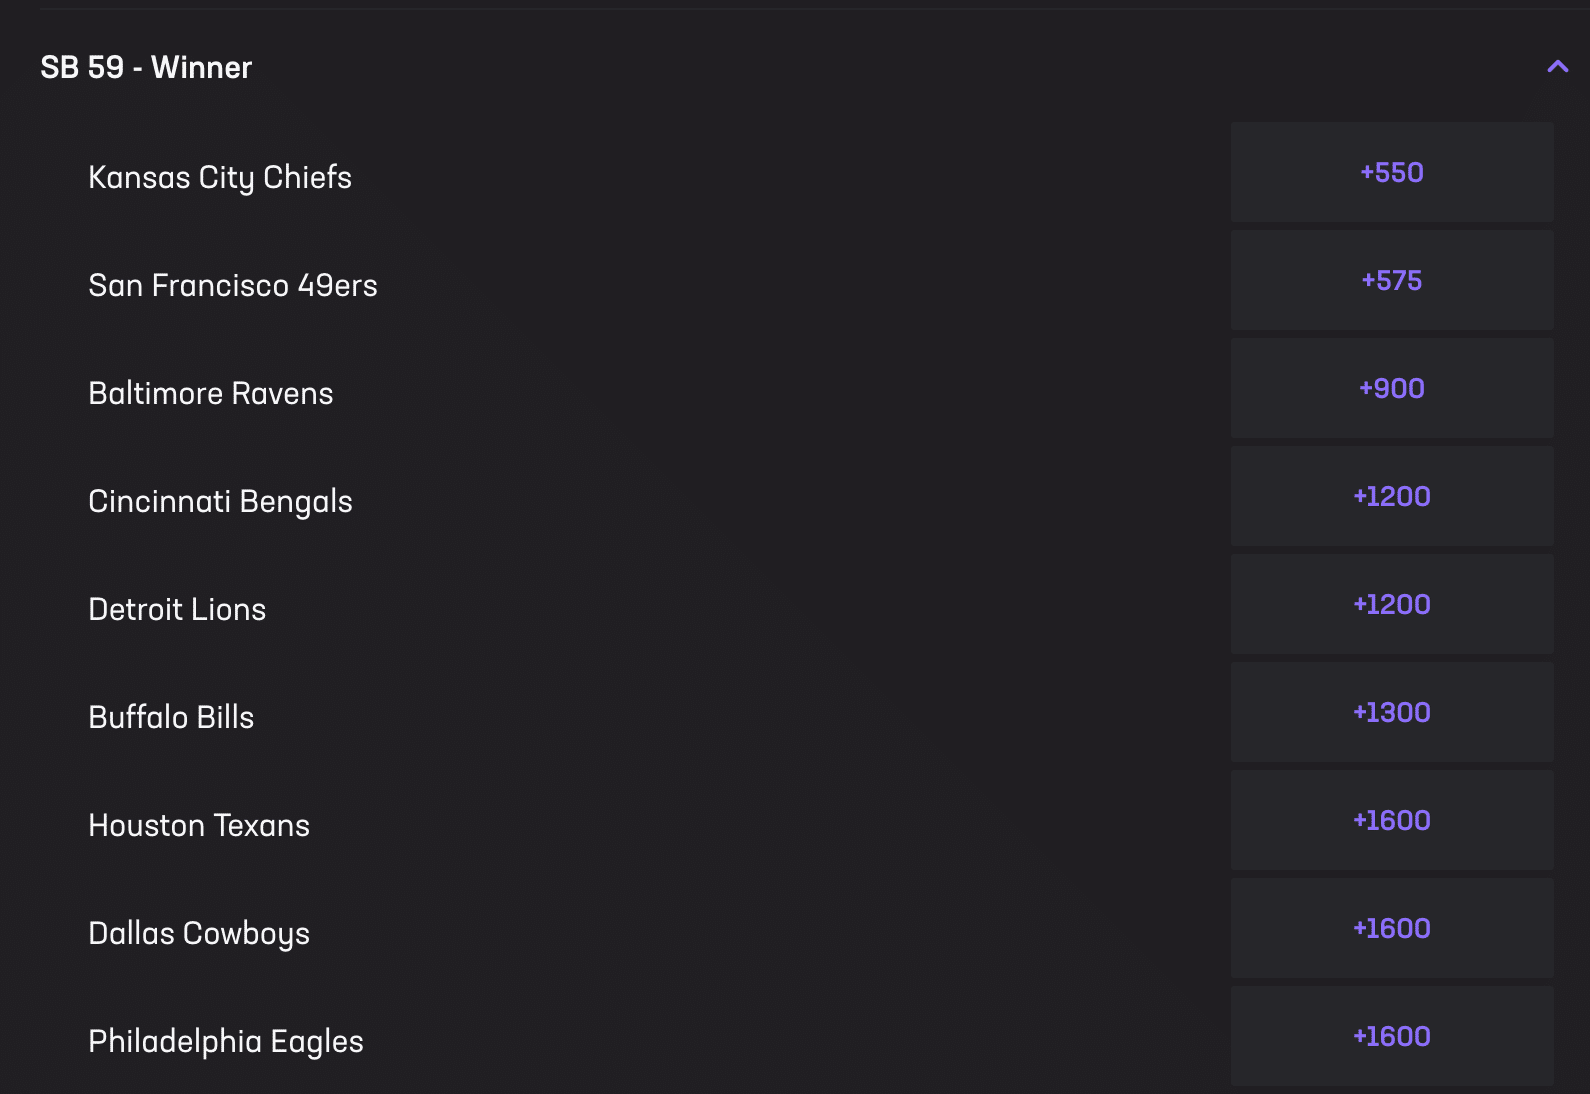This screenshot has height=1094, width=1590.
Task: Click the San Francisco 49ers label
Action: 233,285
